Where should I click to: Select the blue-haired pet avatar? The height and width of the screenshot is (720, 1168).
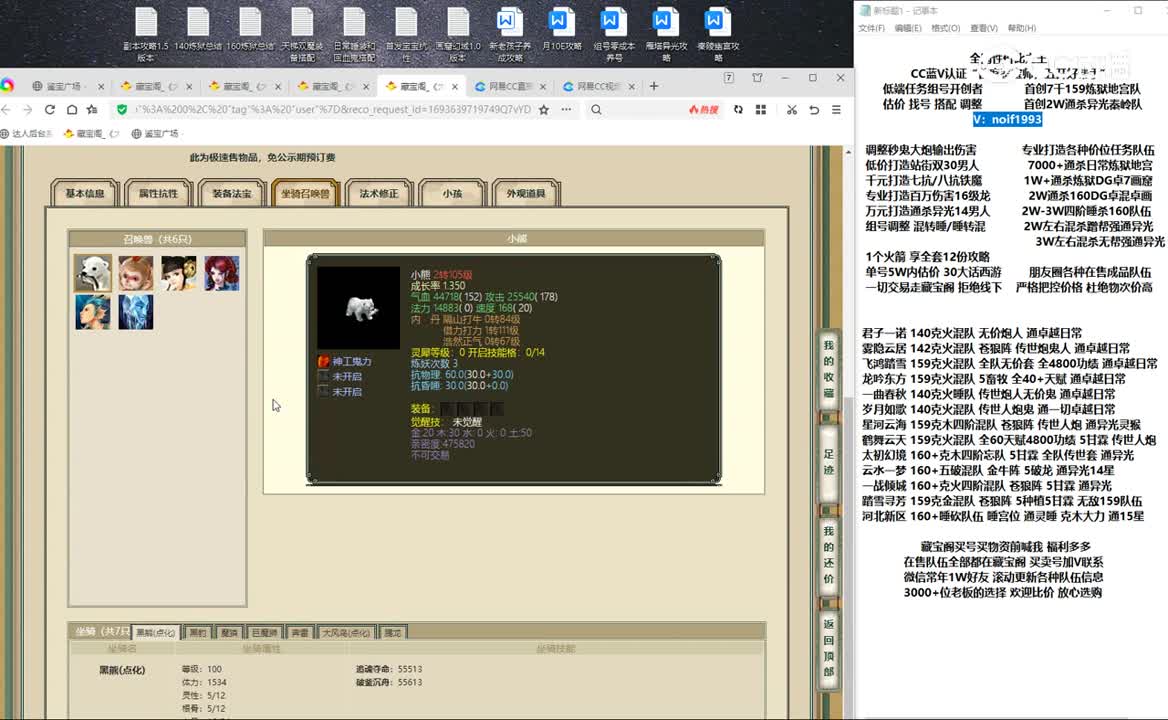(x=93, y=312)
